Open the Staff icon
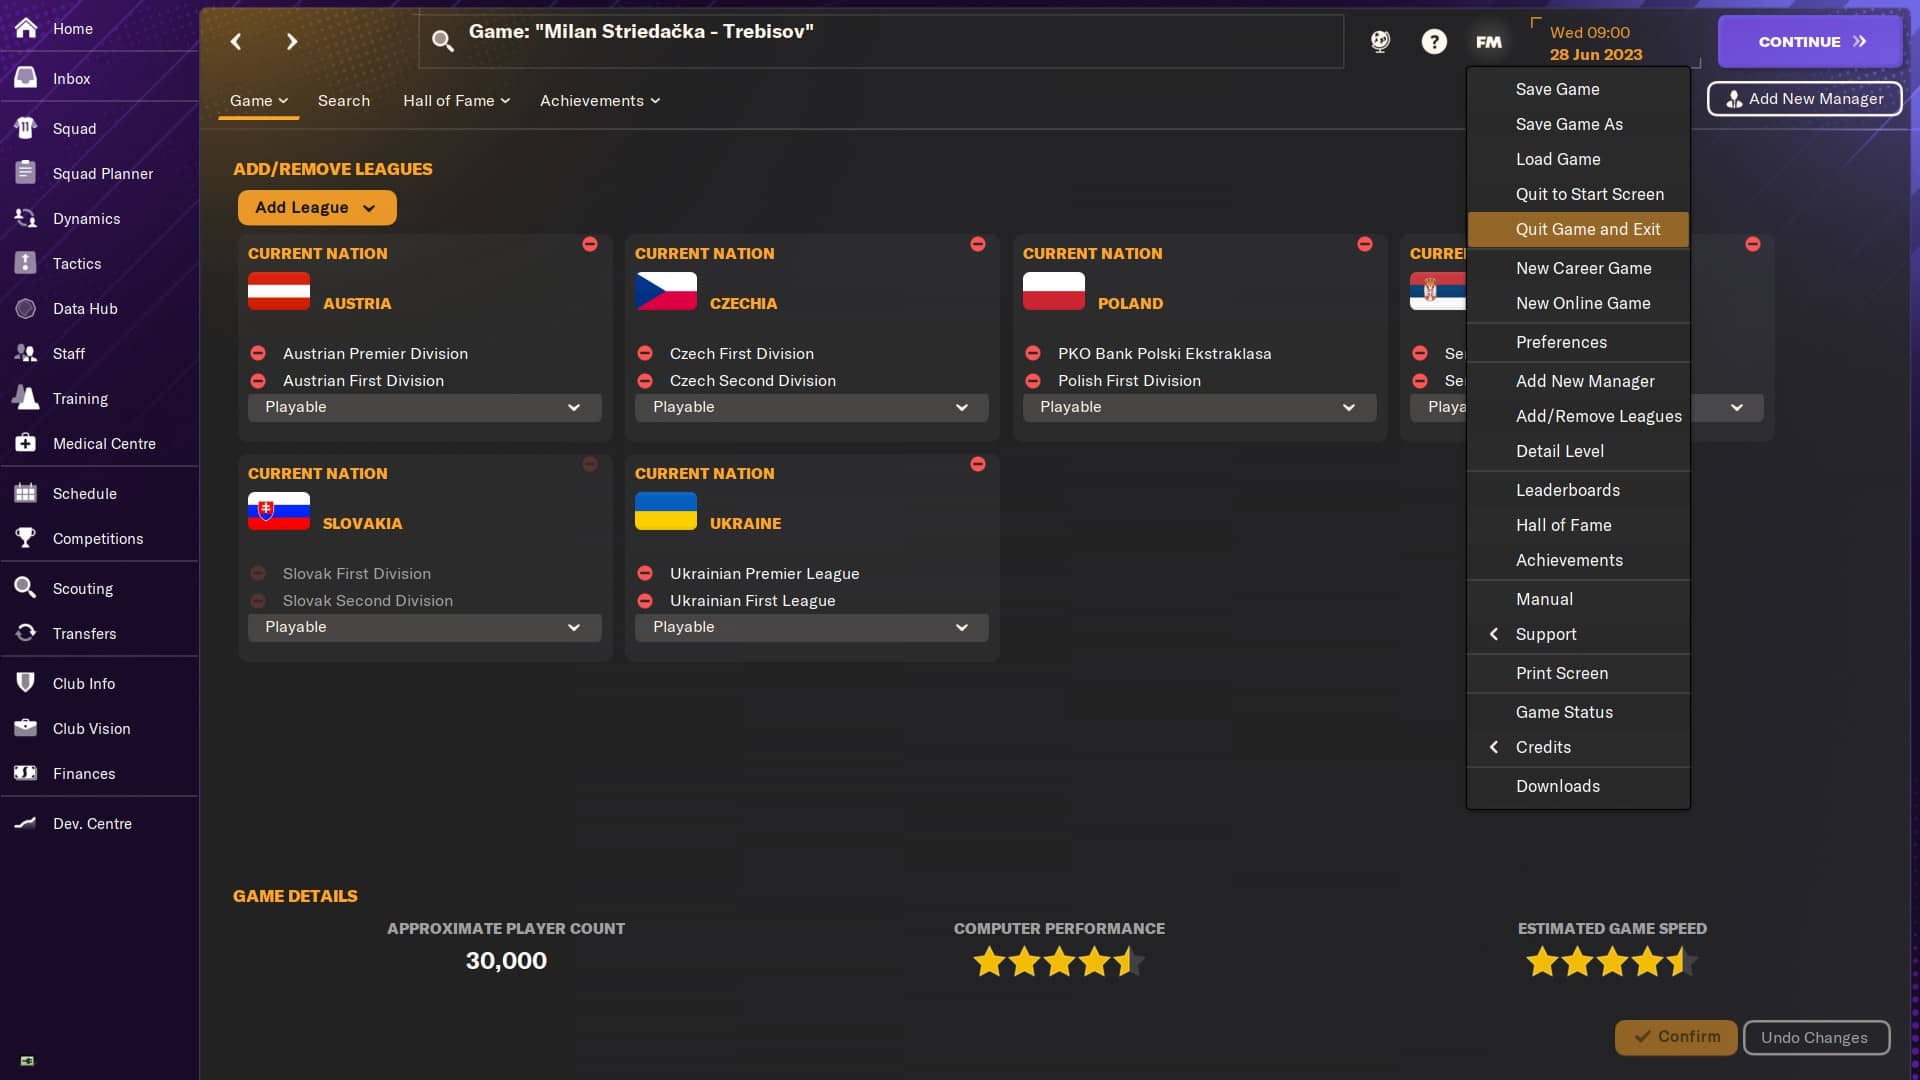 tap(26, 353)
